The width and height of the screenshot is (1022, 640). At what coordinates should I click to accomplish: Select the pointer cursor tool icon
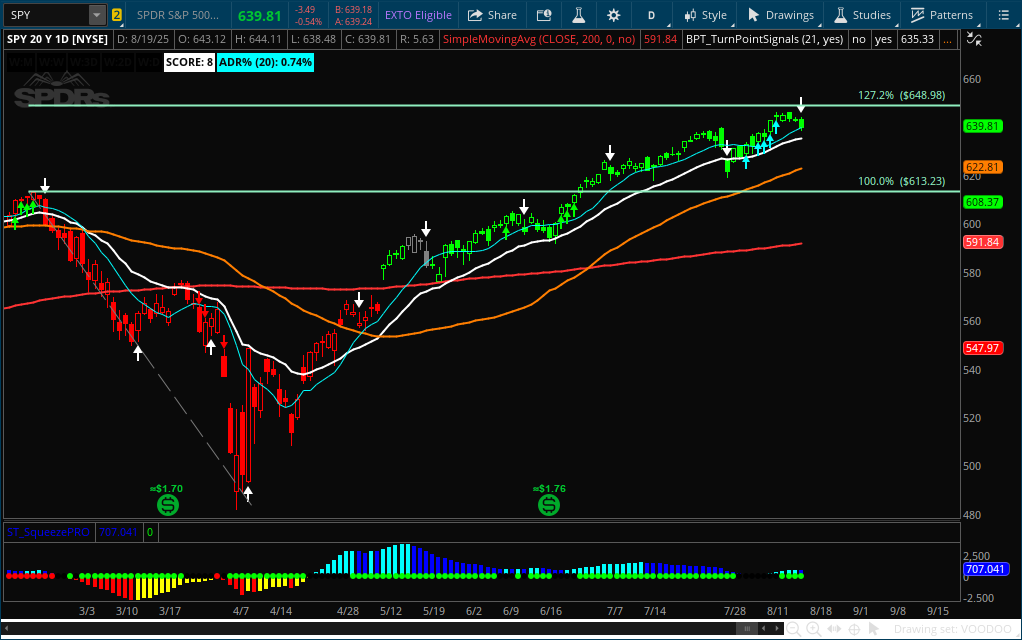point(874,629)
